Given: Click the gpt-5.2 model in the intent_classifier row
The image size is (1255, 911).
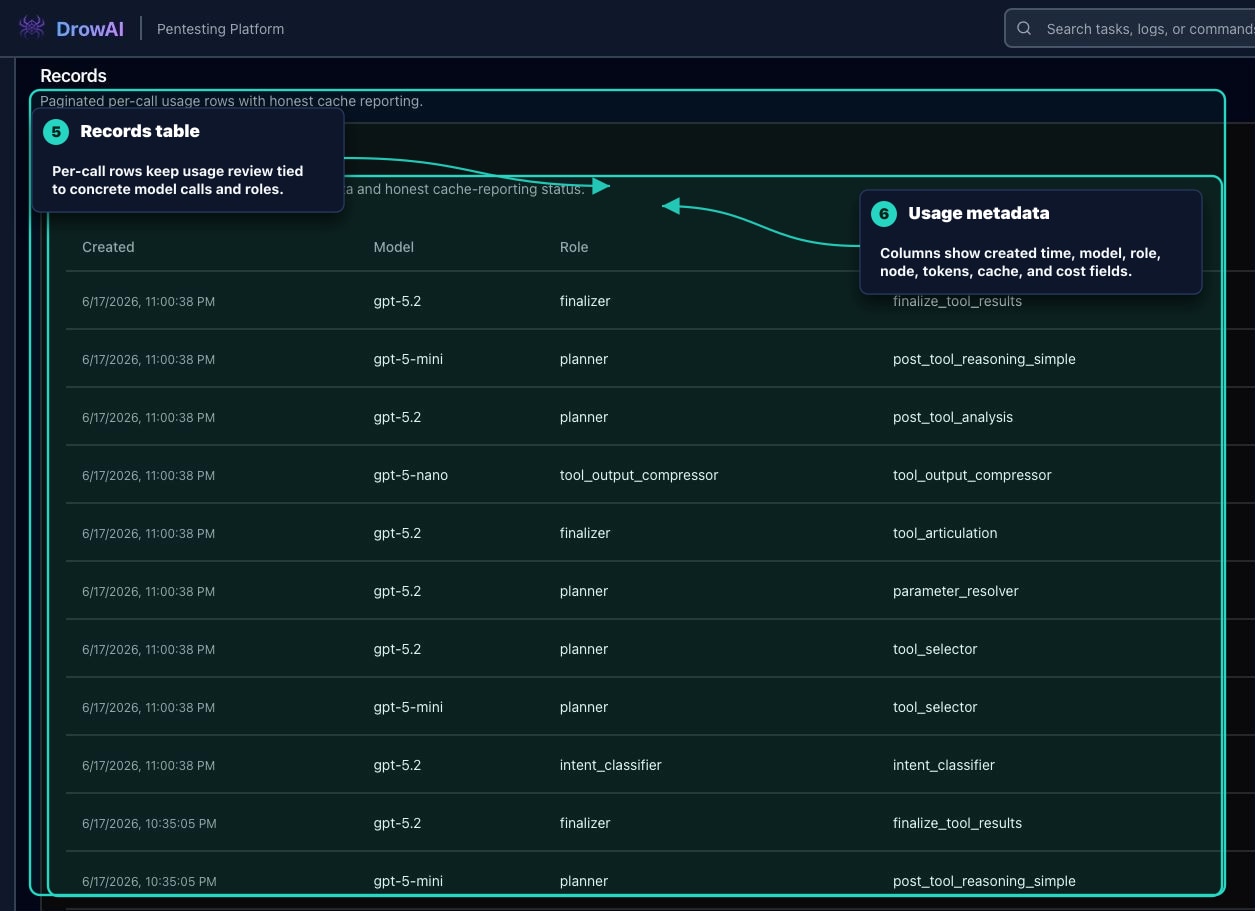Looking at the screenshot, I should point(397,765).
